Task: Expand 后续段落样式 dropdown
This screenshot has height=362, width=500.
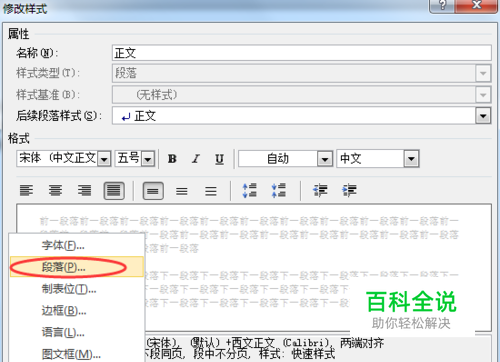Action: pos(483,116)
